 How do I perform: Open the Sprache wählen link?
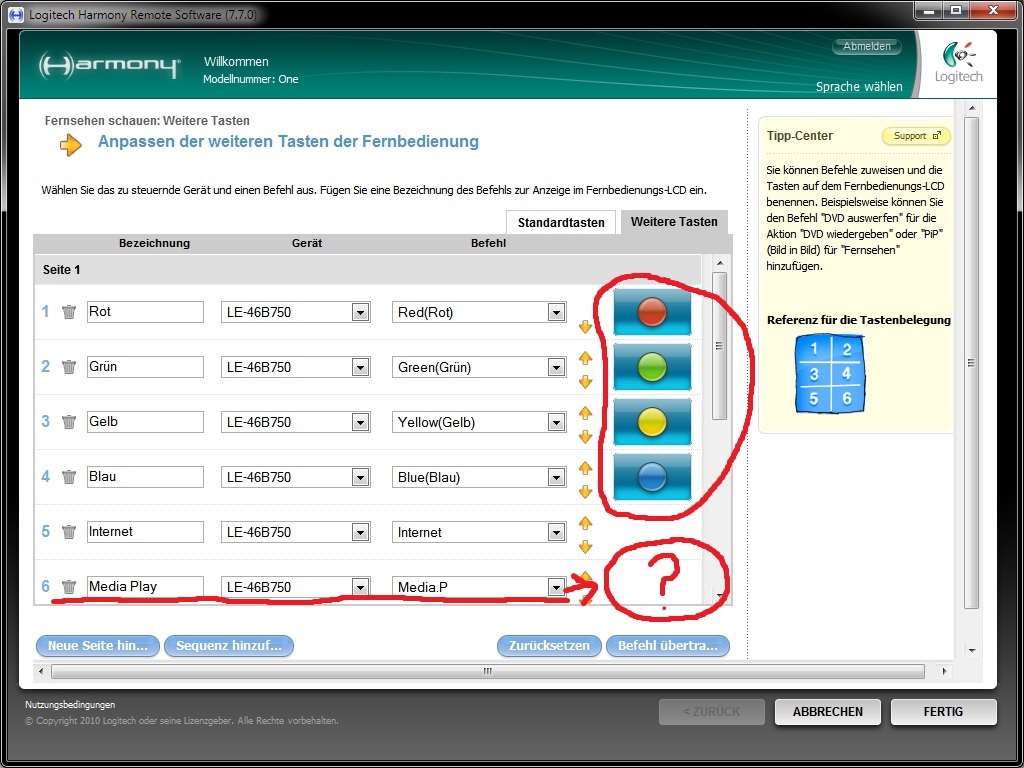point(858,87)
